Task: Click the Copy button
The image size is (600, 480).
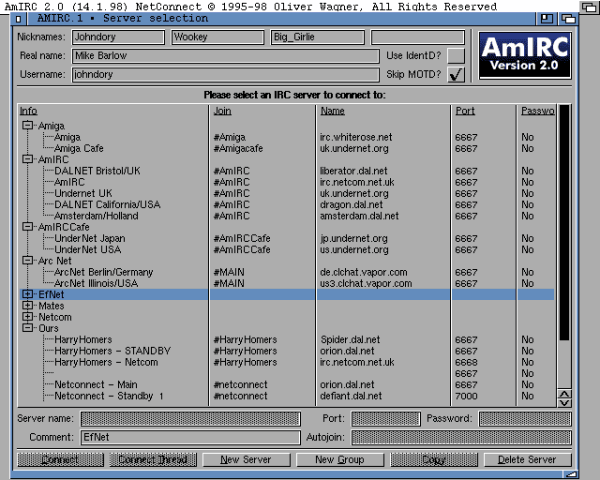Action: pyautogui.click(x=434, y=460)
